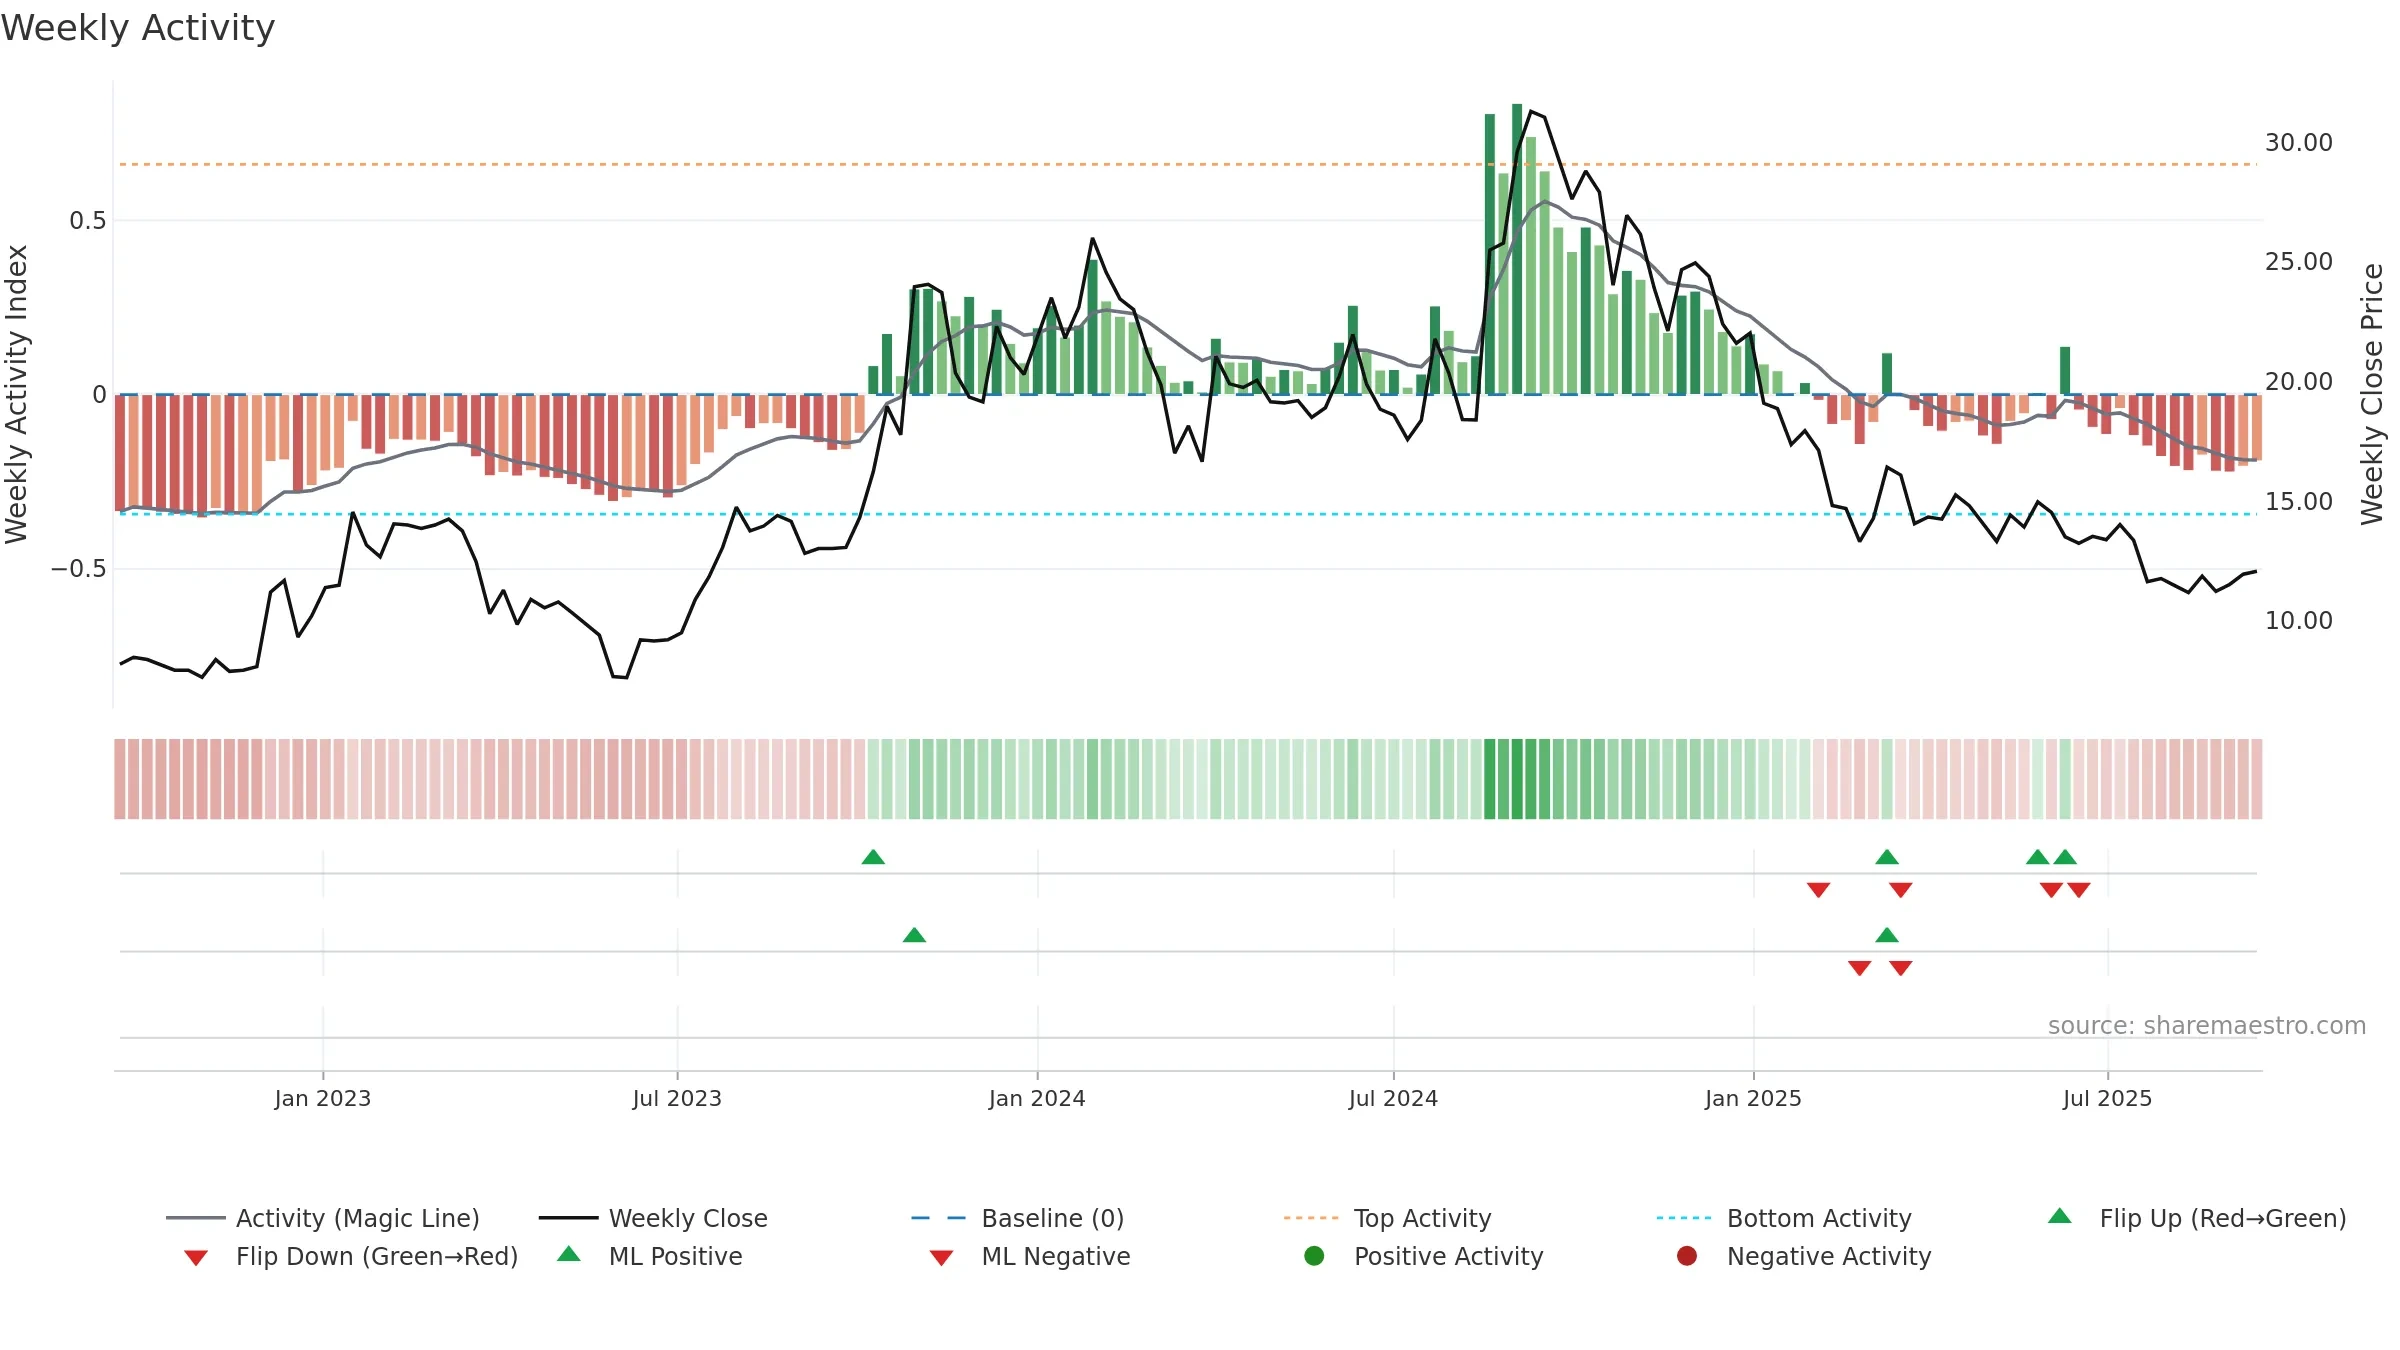Click the Weekly Close Price axis title
Image resolution: width=2400 pixels, height=1350 pixels.
pos(2372,394)
